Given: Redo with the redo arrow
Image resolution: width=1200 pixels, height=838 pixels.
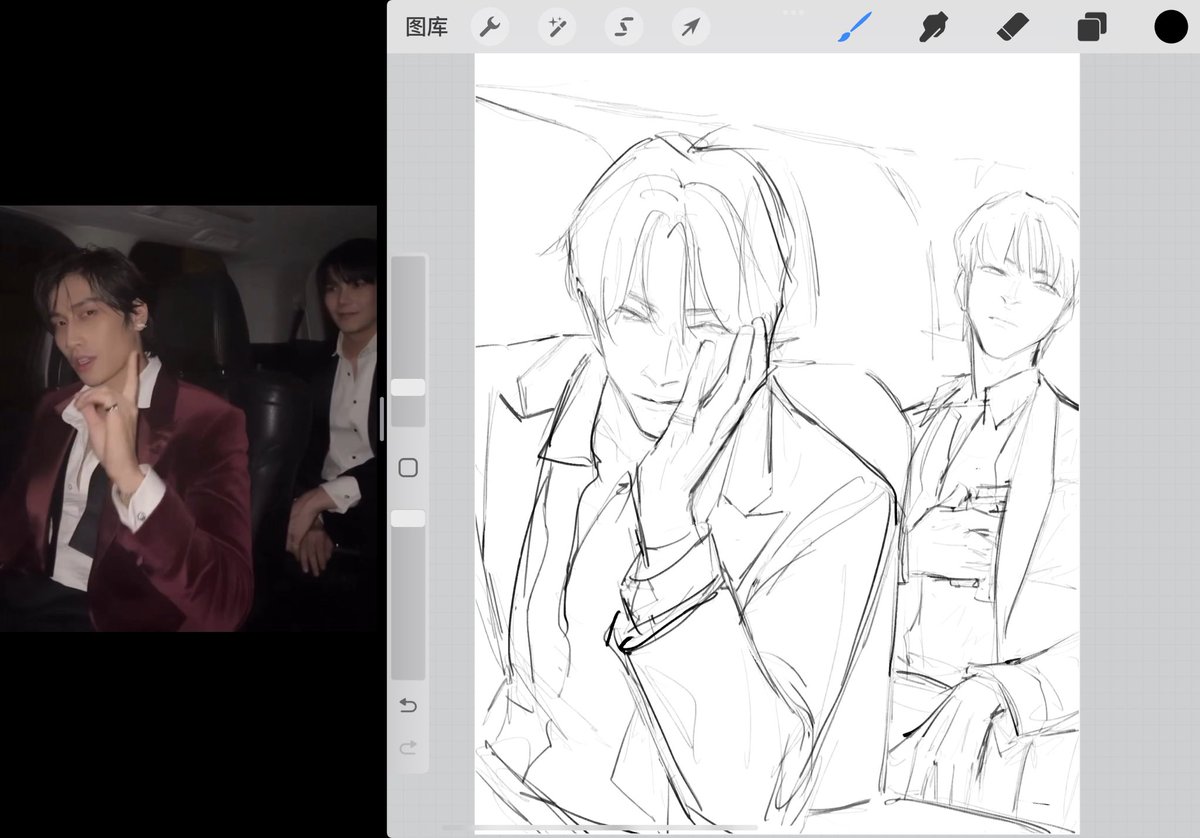Looking at the screenshot, I should 408,748.
